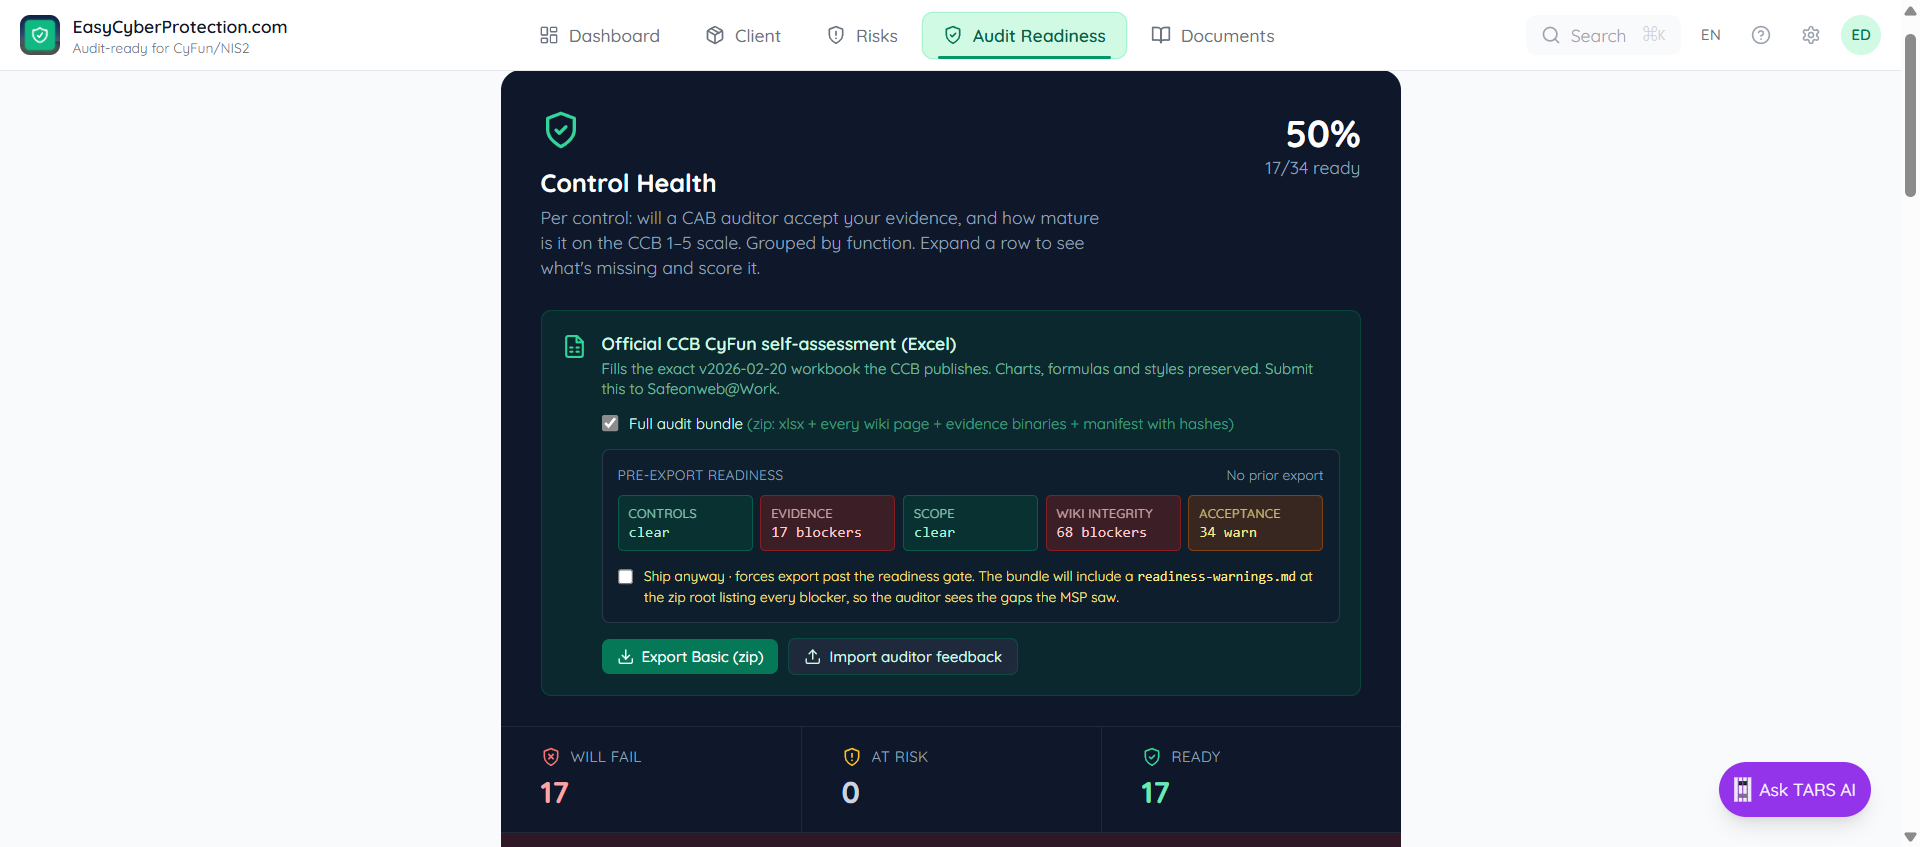Click the WILL FAIL shield icon
The image size is (1920, 847).
tap(551, 757)
